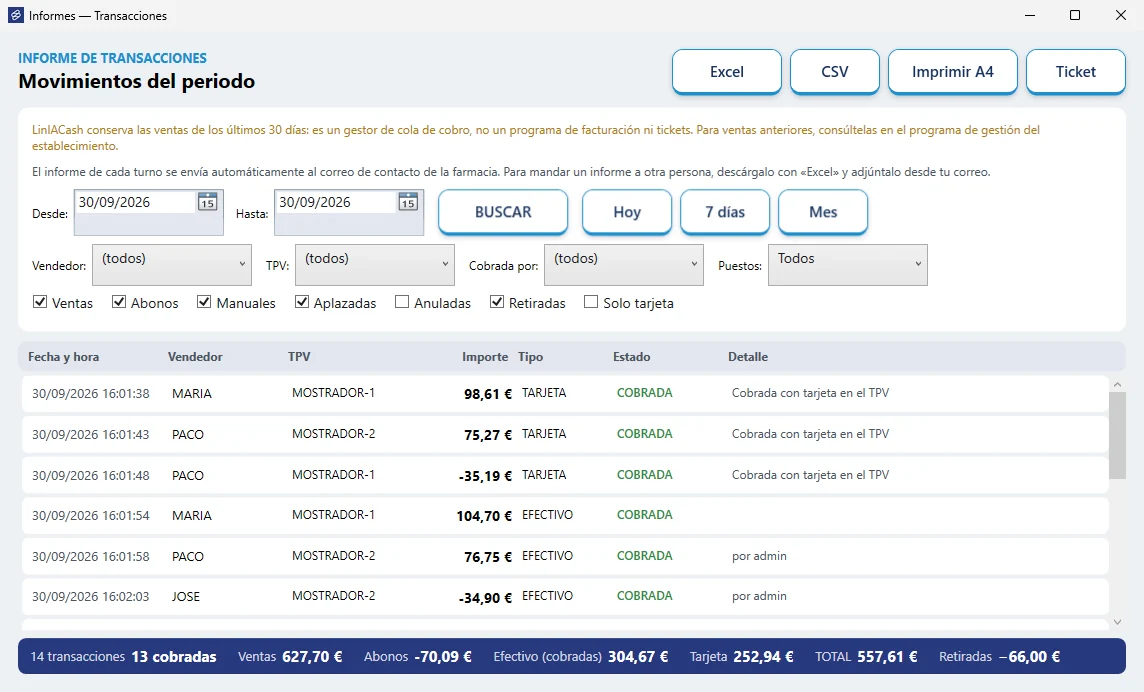
Task: Click the Estado column header
Action: [x=631, y=357]
